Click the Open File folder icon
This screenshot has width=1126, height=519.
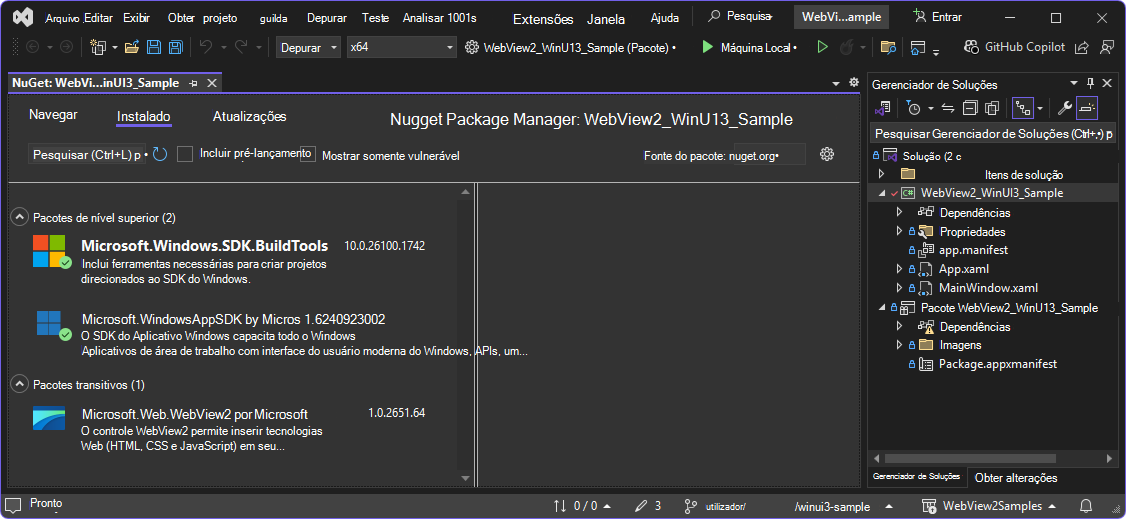tap(132, 47)
